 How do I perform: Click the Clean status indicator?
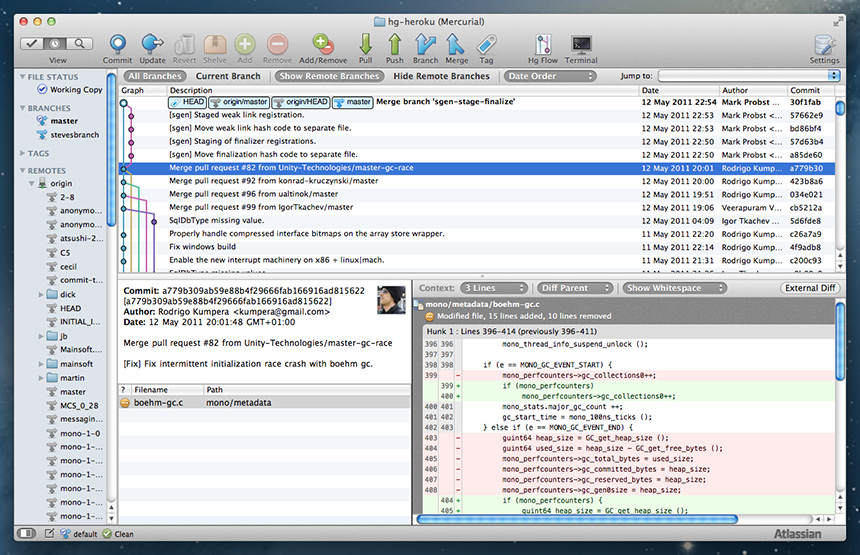pyautogui.click(x=118, y=533)
